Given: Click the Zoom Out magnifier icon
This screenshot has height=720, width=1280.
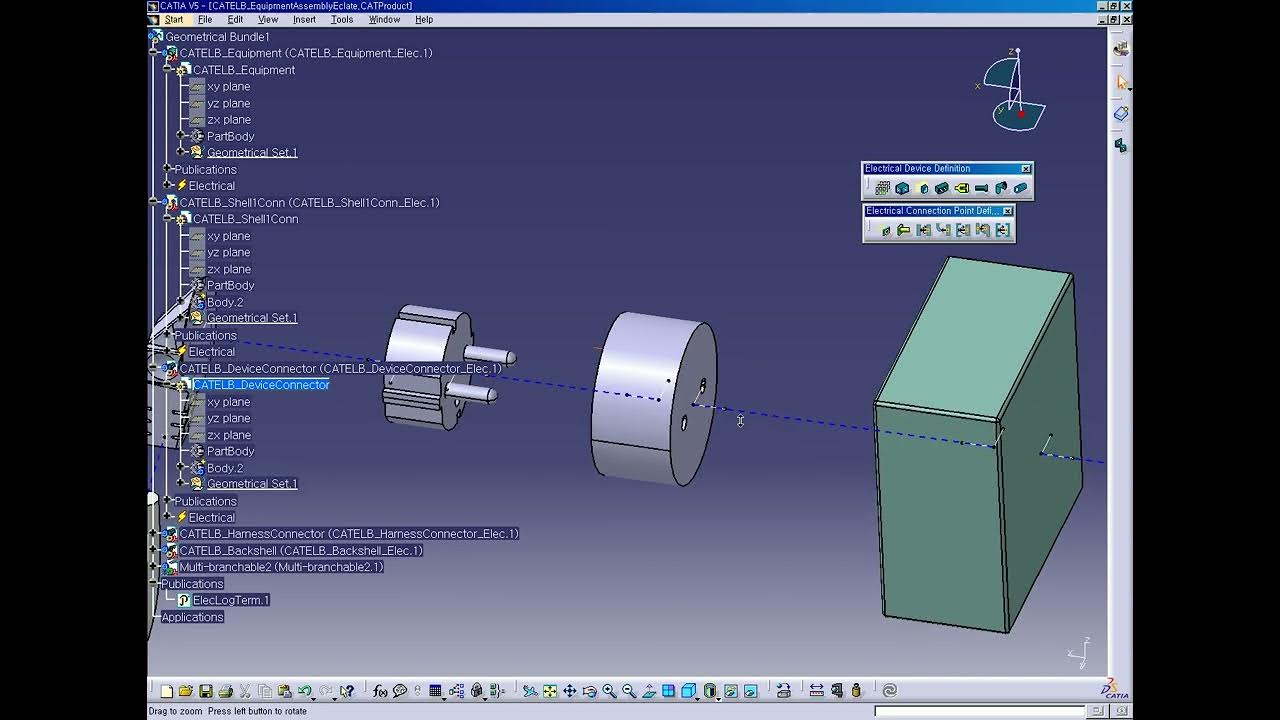Looking at the screenshot, I should 629,691.
